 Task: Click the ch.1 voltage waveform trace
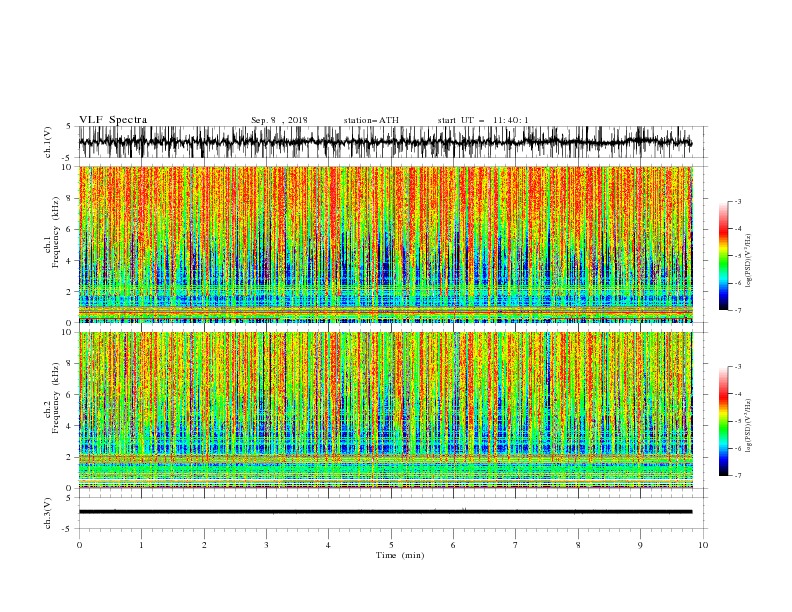[x=385, y=142]
